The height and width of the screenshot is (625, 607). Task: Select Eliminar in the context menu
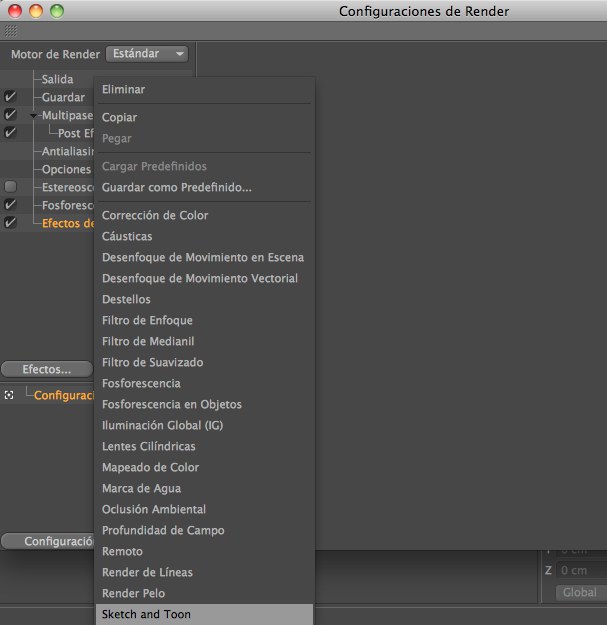(123, 89)
